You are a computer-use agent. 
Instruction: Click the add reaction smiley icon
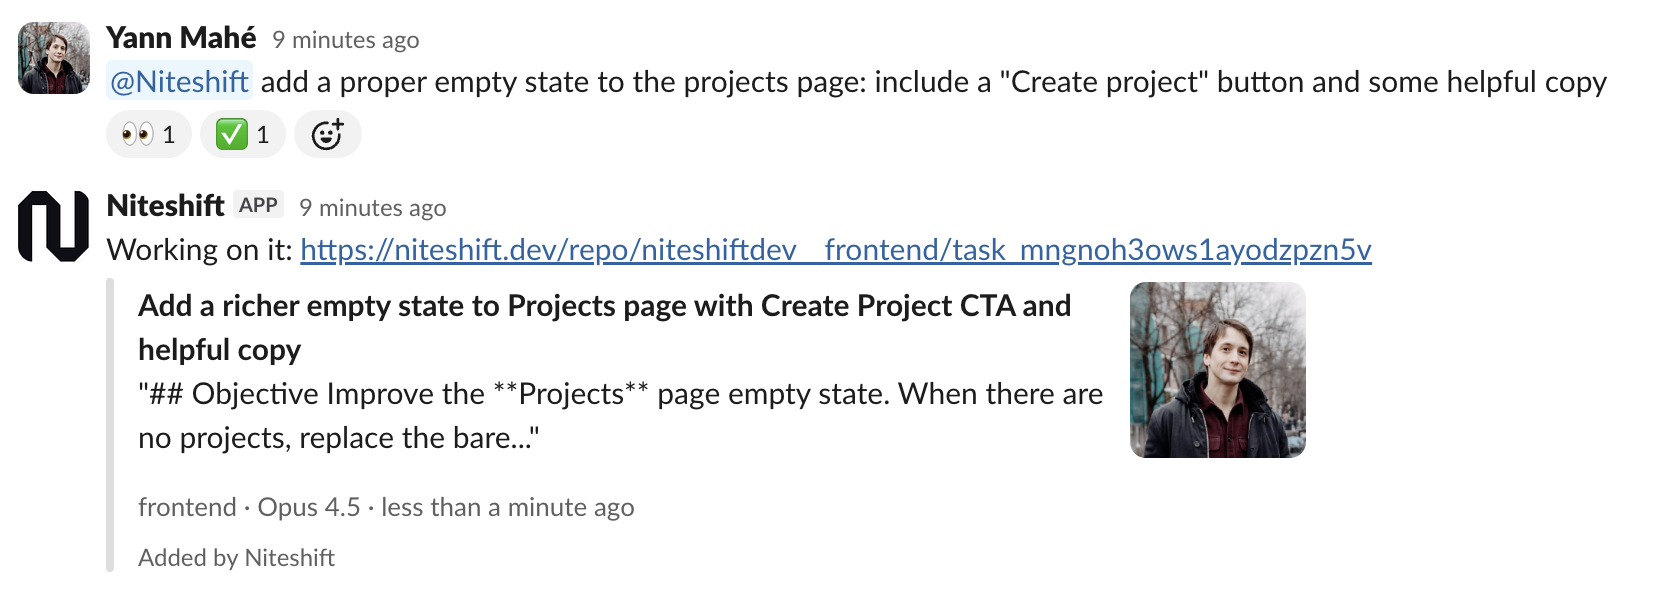point(327,134)
